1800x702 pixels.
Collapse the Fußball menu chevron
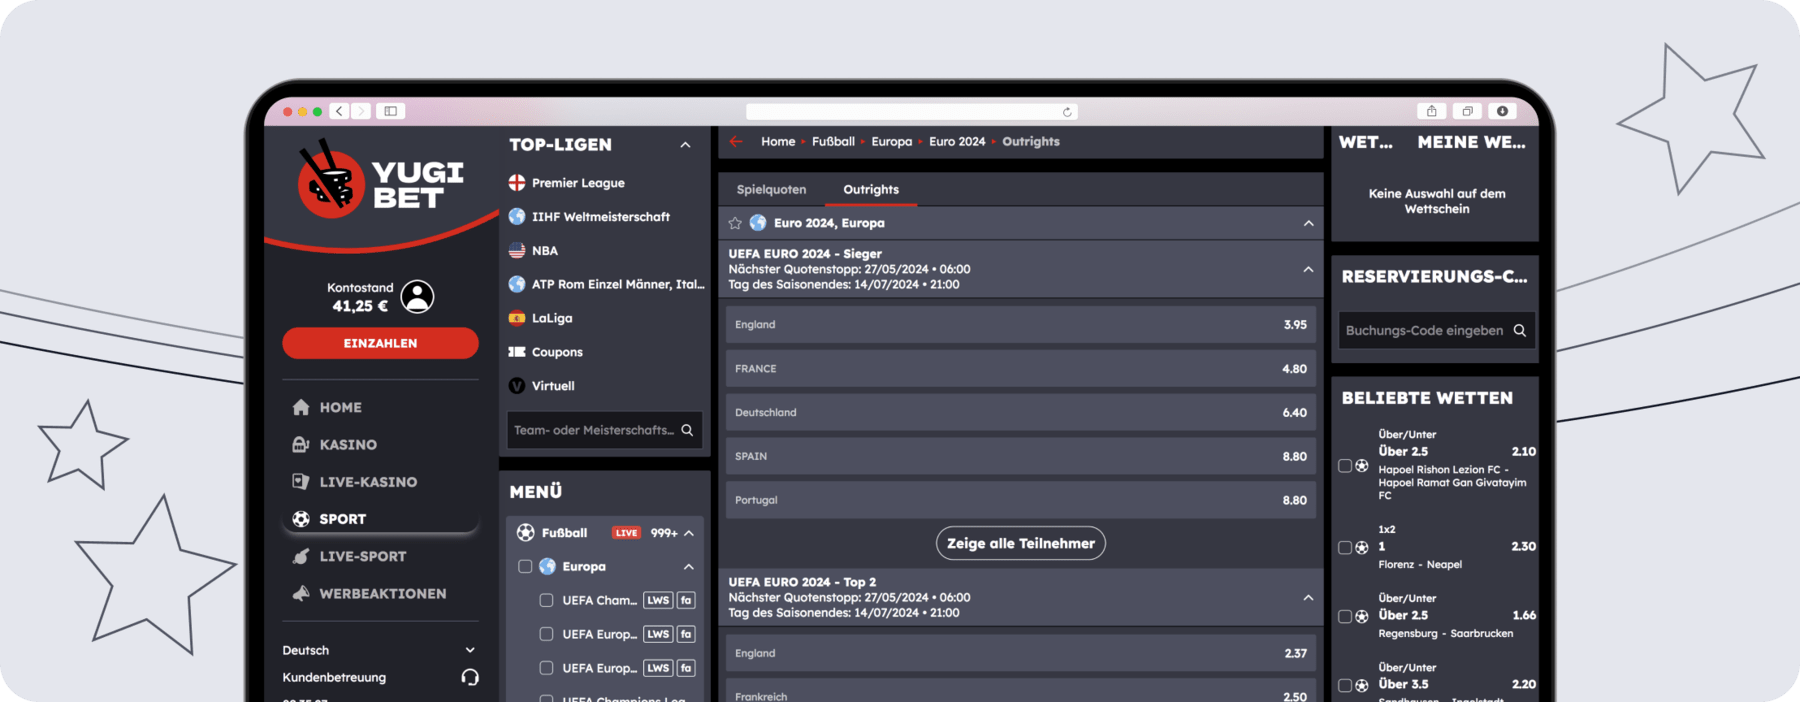point(689,533)
